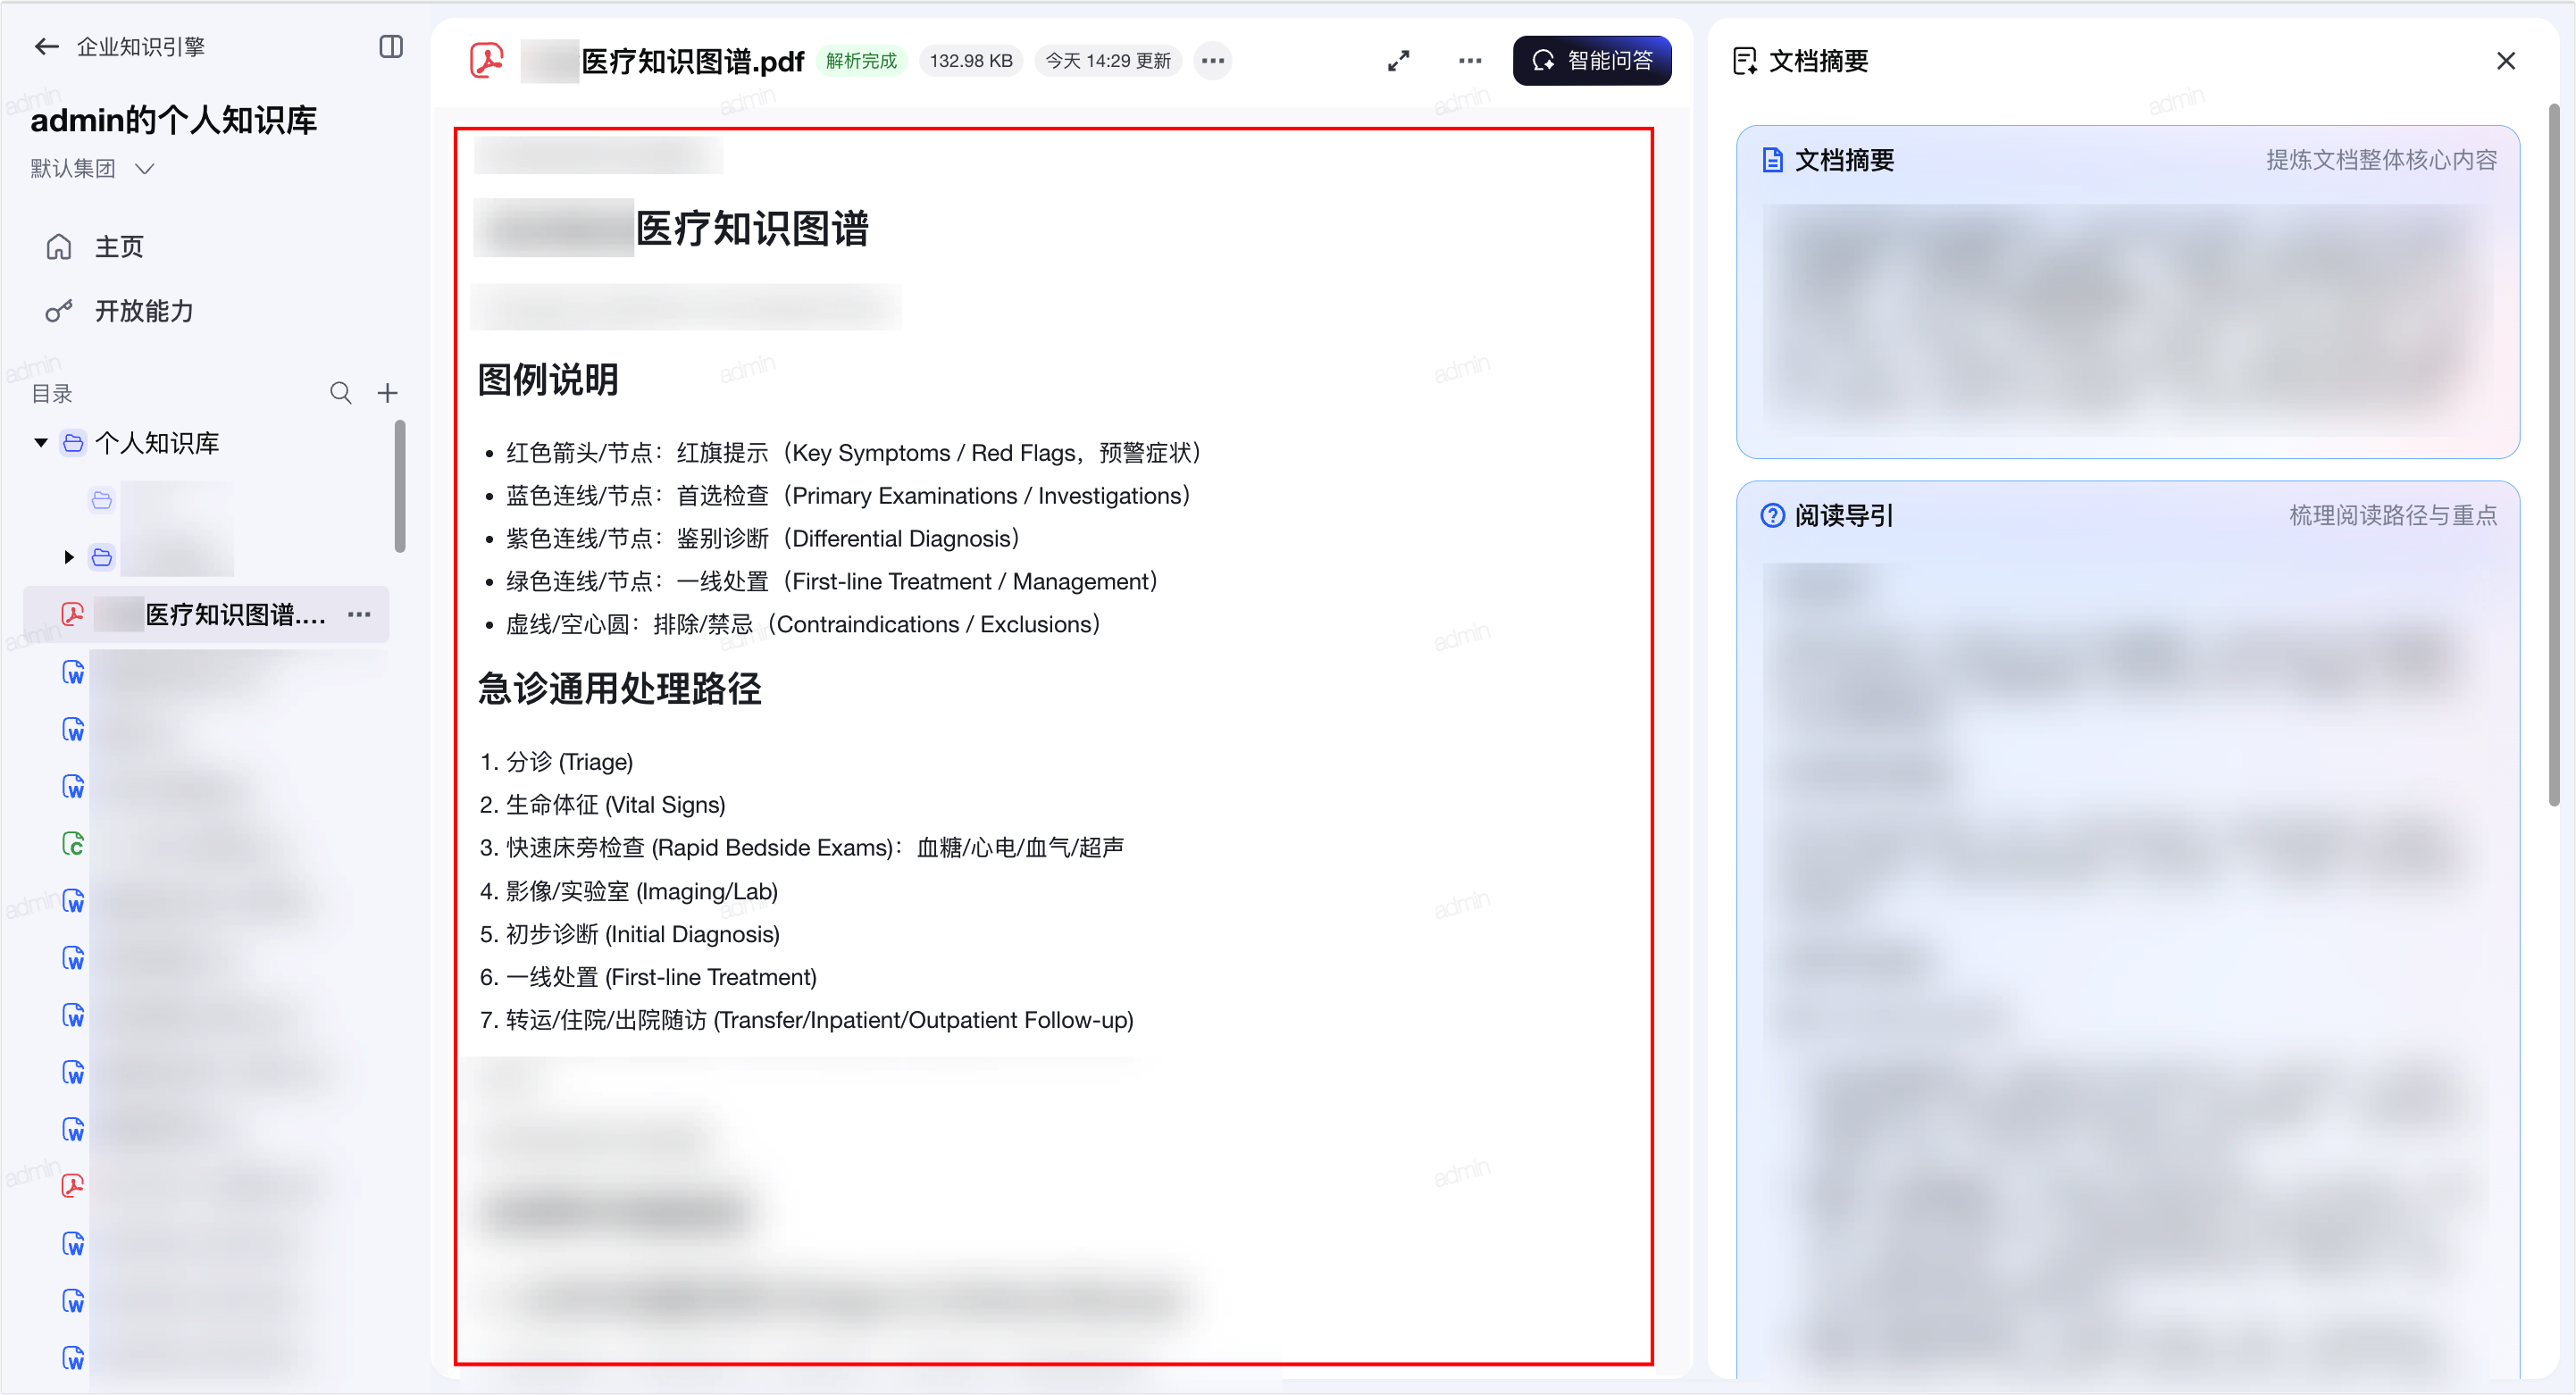The image size is (2576, 1395).
Task: Click the PDF file icon in the header
Action: 487,61
